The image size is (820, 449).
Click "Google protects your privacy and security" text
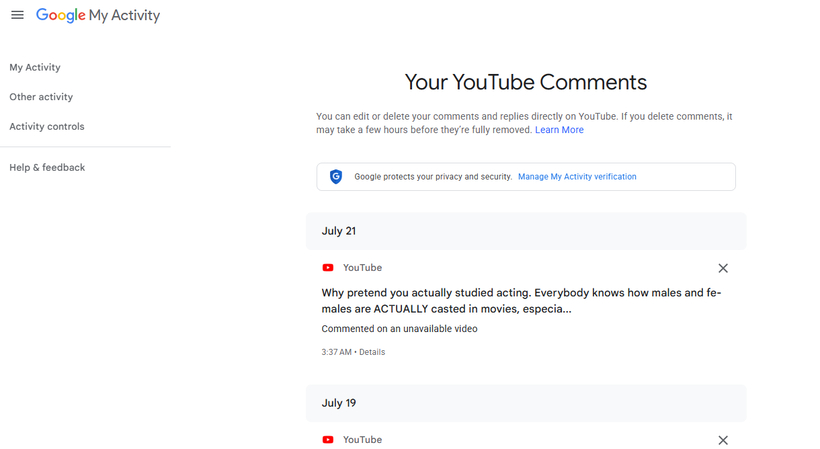[x=432, y=177]
